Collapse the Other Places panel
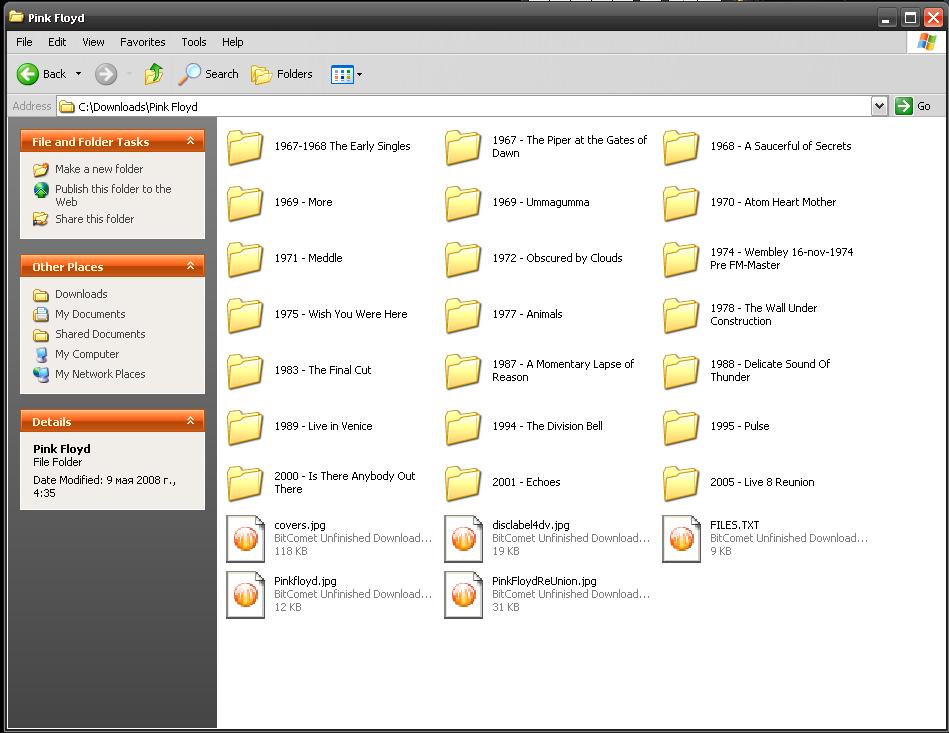The height and width of the screenshot is (733, 949). coord(190,267)
